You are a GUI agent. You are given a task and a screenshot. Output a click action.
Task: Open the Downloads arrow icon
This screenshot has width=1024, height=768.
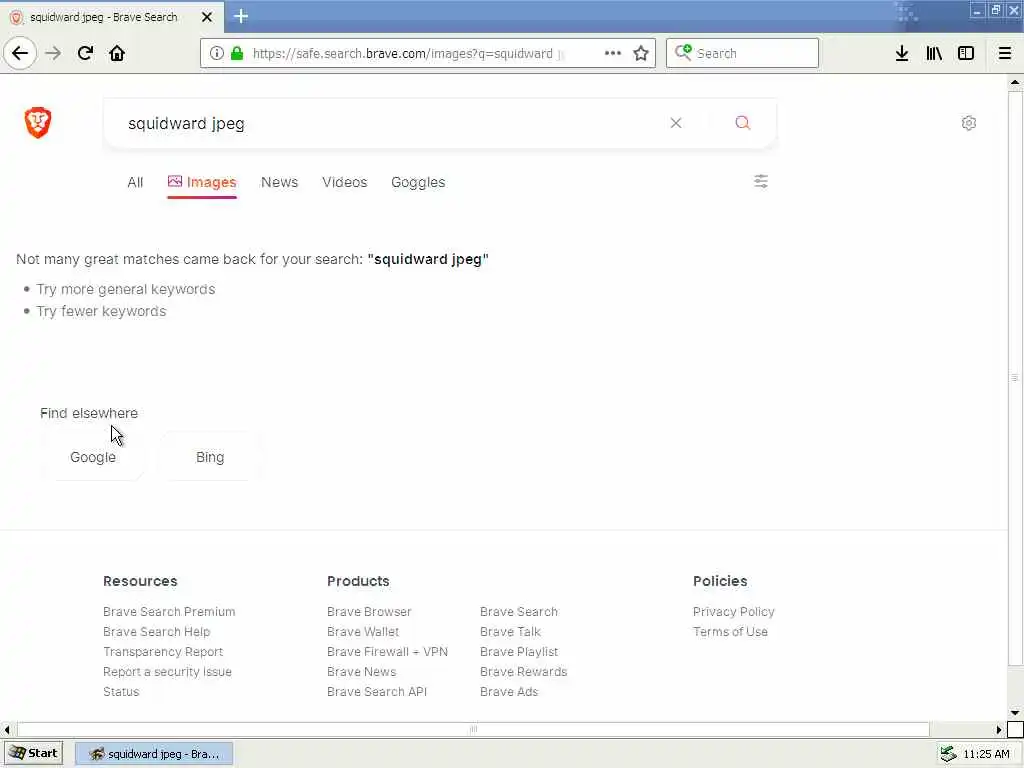point(902,53)
